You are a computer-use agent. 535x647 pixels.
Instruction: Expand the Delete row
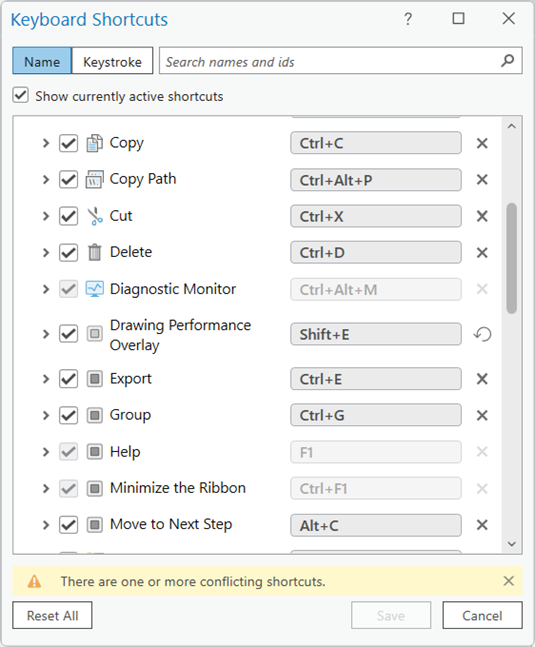(46, 253)
